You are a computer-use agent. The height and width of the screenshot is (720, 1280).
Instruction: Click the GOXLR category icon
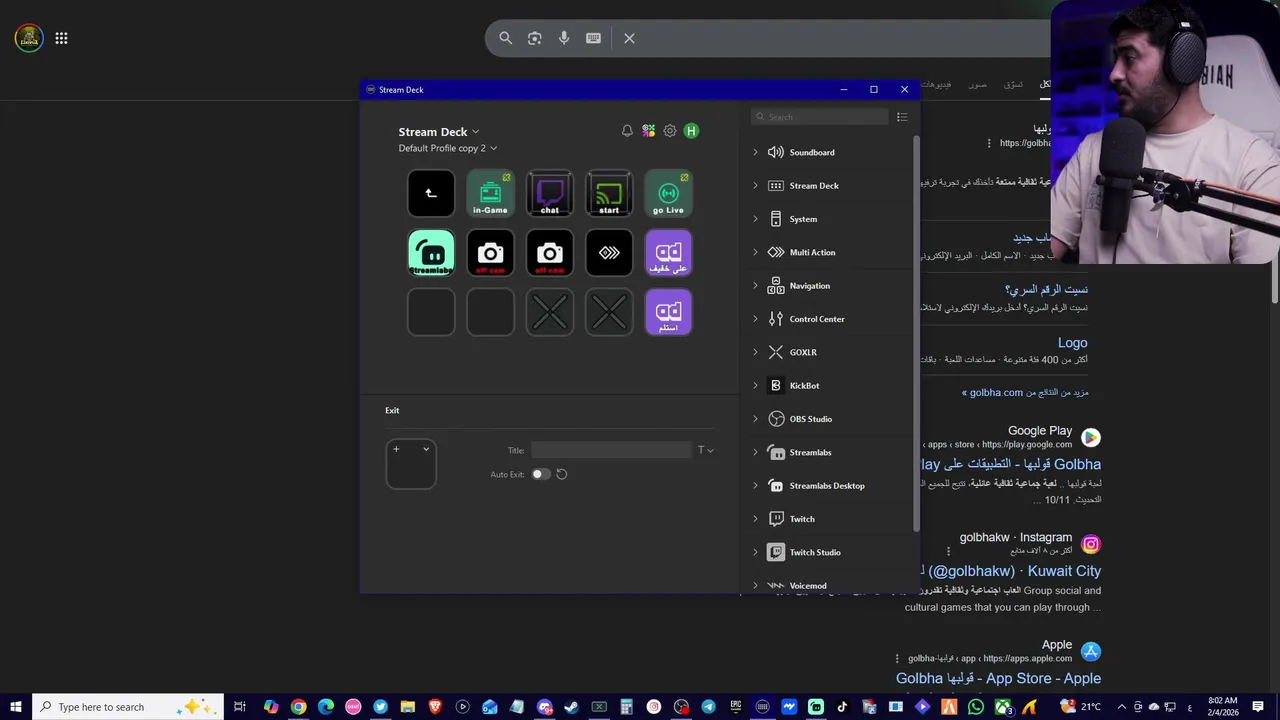pyautogui.click(x=775, y=352)
